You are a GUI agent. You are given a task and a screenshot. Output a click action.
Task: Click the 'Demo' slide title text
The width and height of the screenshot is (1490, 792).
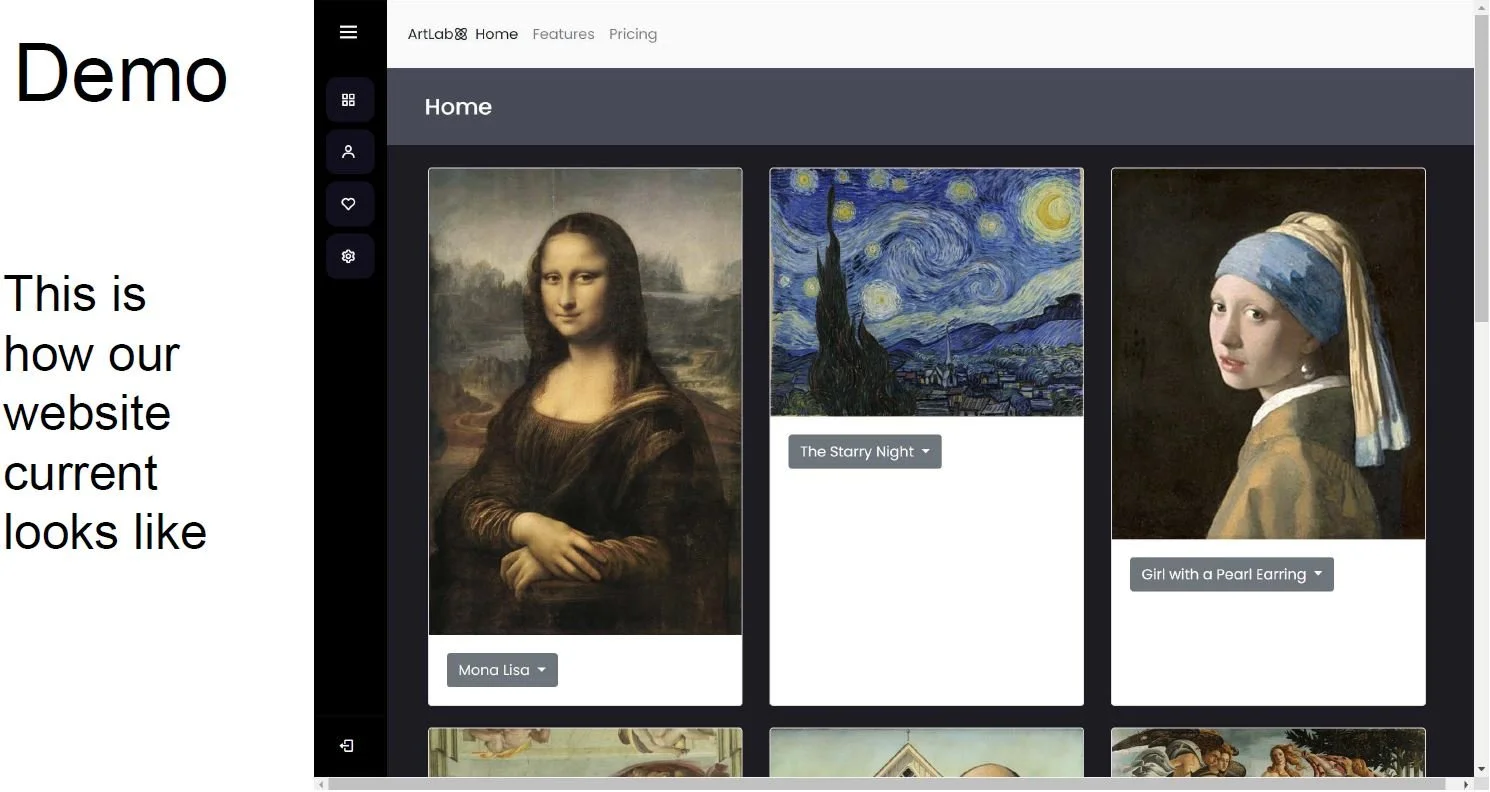(x=121, y=73)
